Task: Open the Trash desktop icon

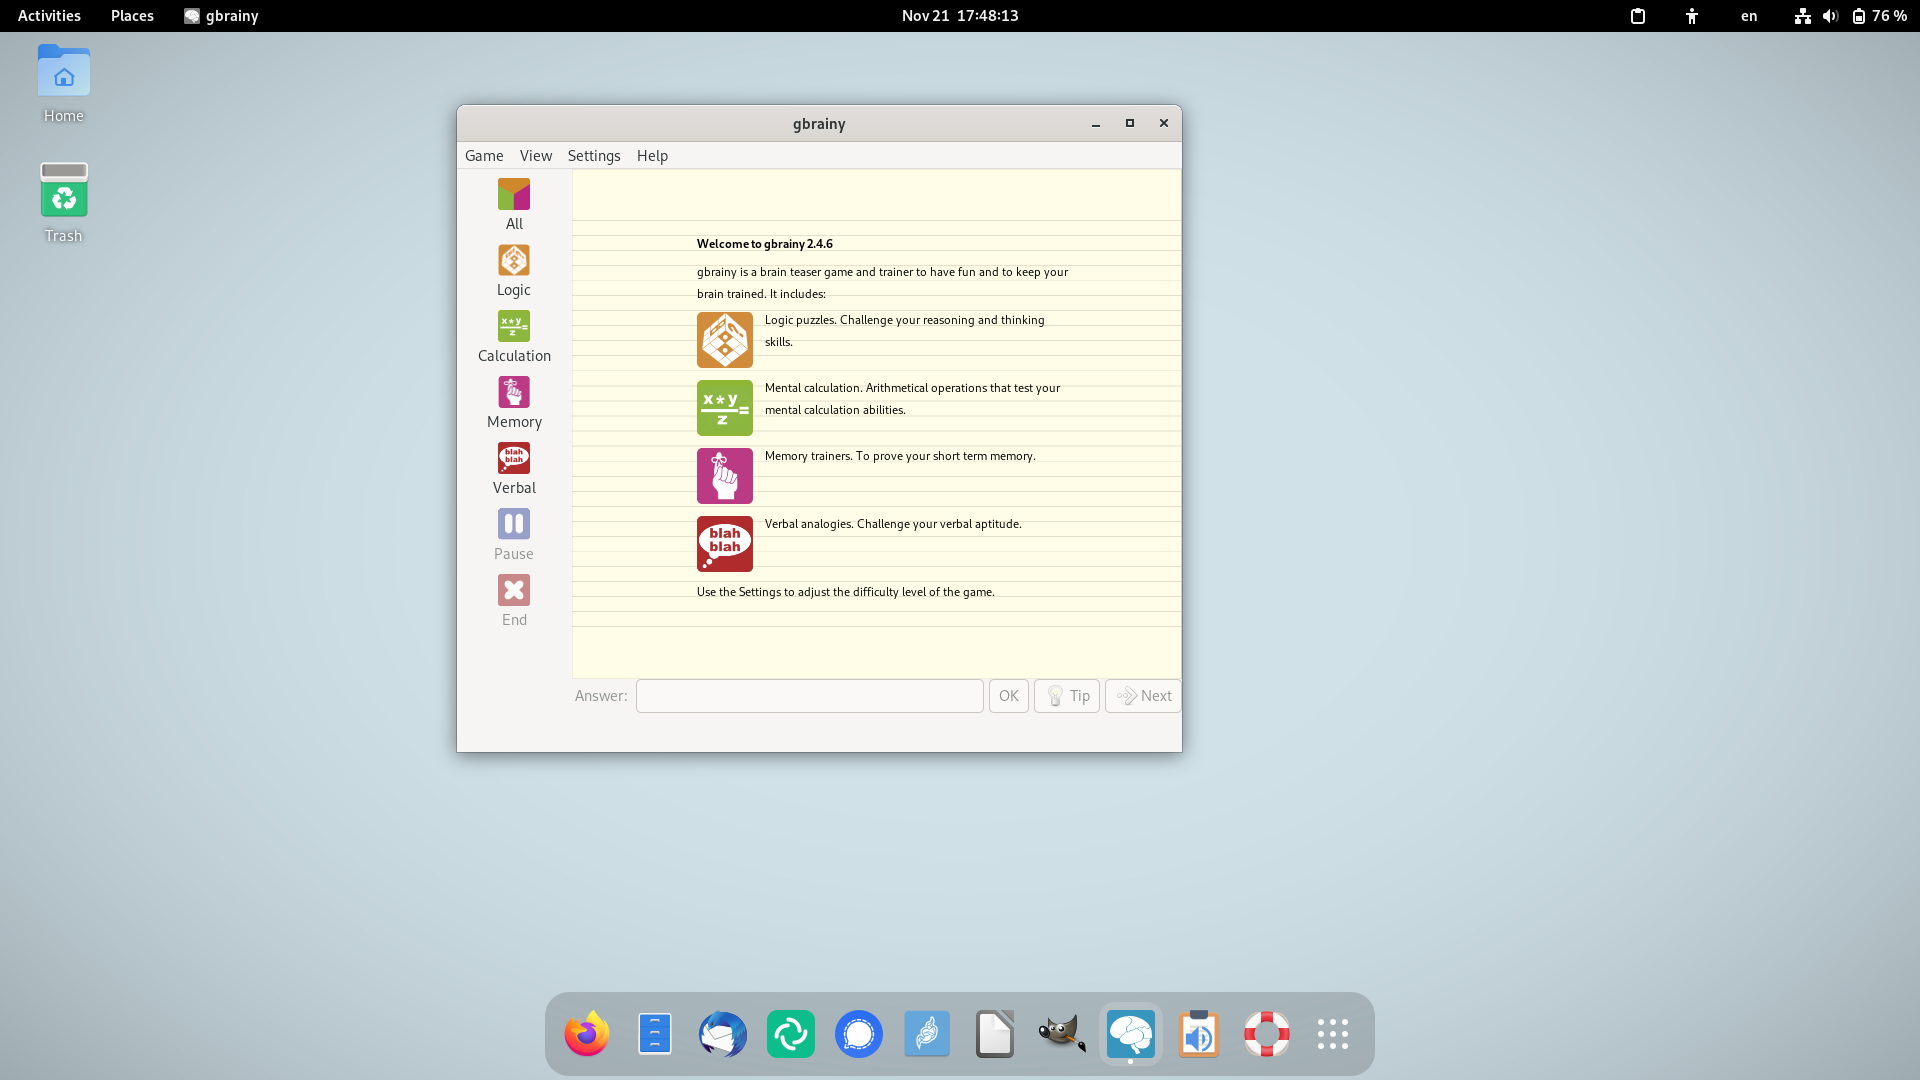Action: 64,203
